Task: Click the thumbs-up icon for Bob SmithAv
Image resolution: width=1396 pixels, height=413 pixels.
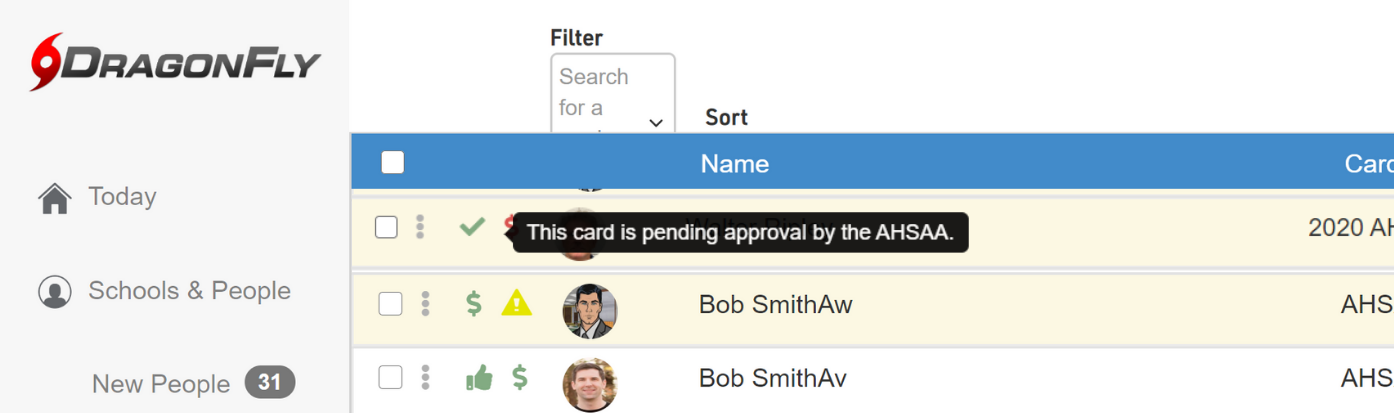Action: [479, 378]
